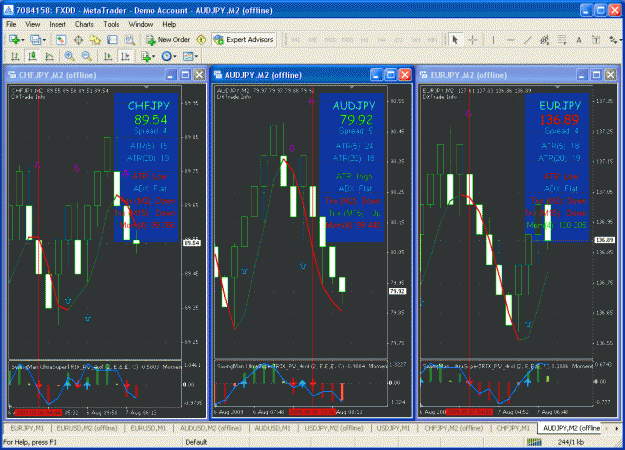625x450 pixels.
Task: Expand the Indicators dropdown arrow
Action: tap(153, 57)
